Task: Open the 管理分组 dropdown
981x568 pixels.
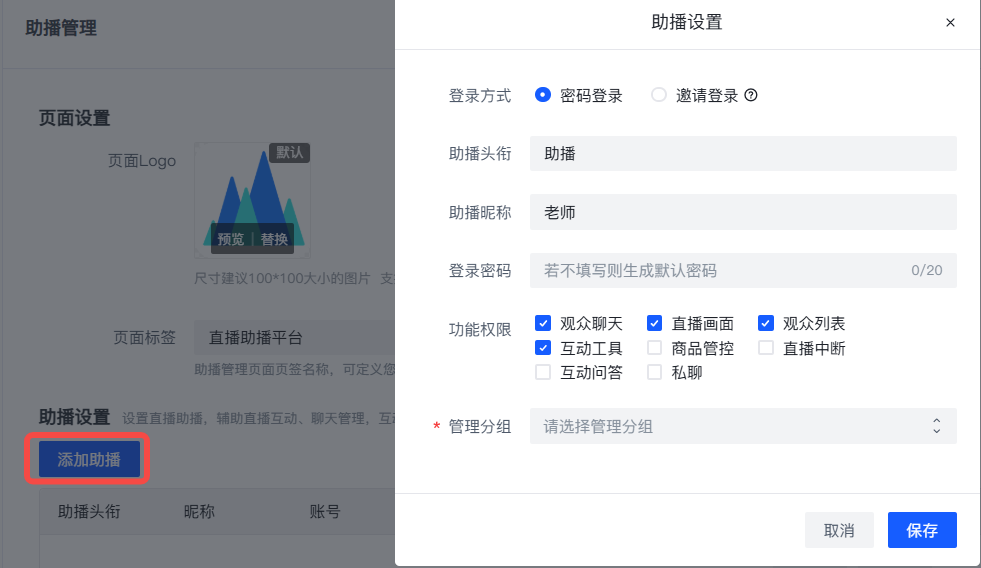Action: point(743,426)
